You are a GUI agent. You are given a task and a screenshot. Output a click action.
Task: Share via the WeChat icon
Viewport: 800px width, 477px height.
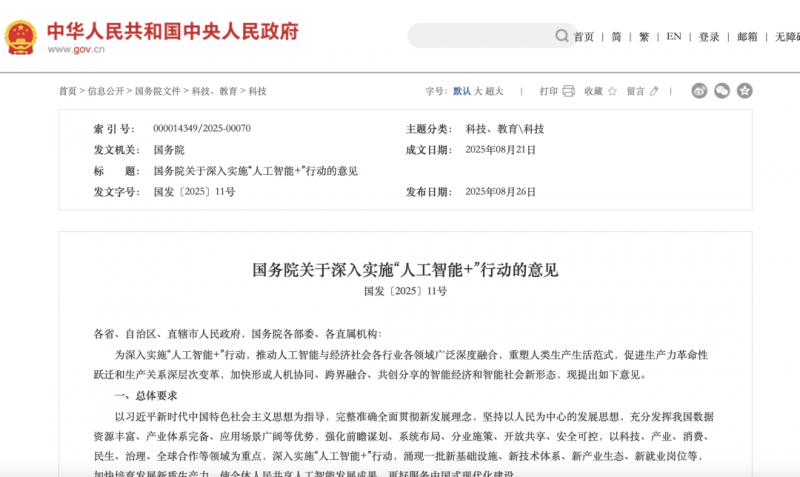(722, 91)
